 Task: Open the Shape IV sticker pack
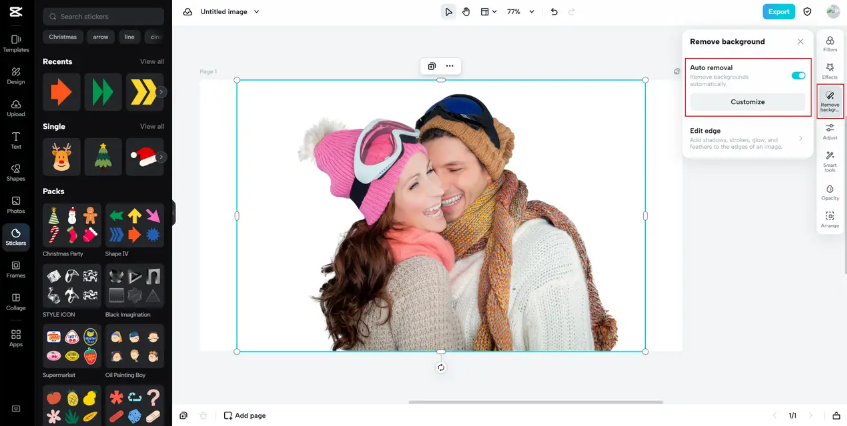(x=135, y=225)
